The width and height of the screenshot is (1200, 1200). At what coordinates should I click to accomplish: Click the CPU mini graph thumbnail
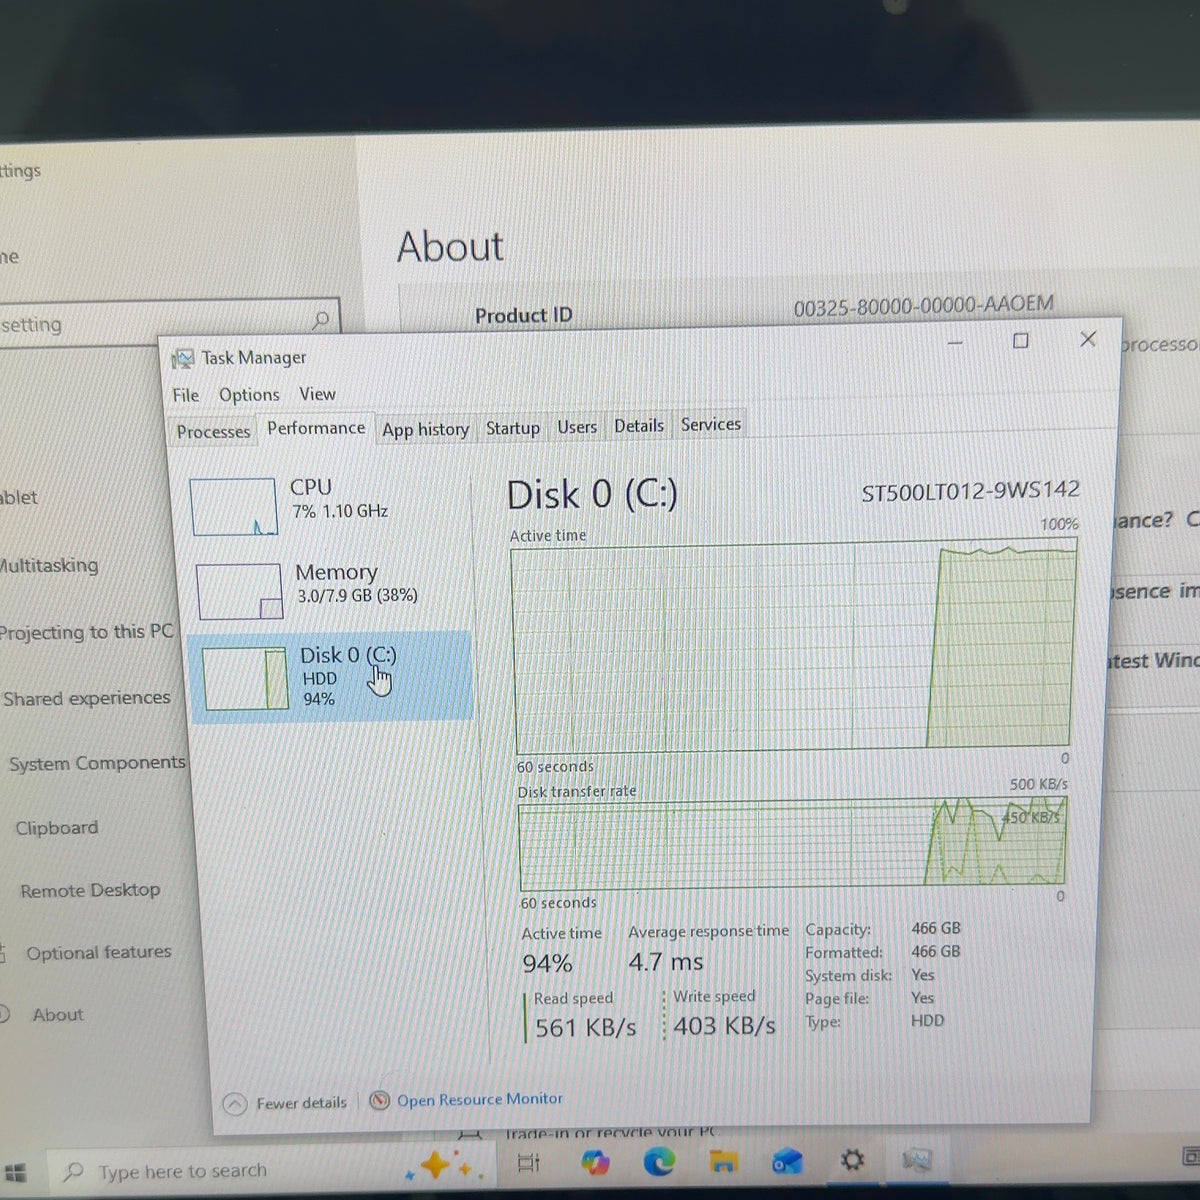click(233, 507)
